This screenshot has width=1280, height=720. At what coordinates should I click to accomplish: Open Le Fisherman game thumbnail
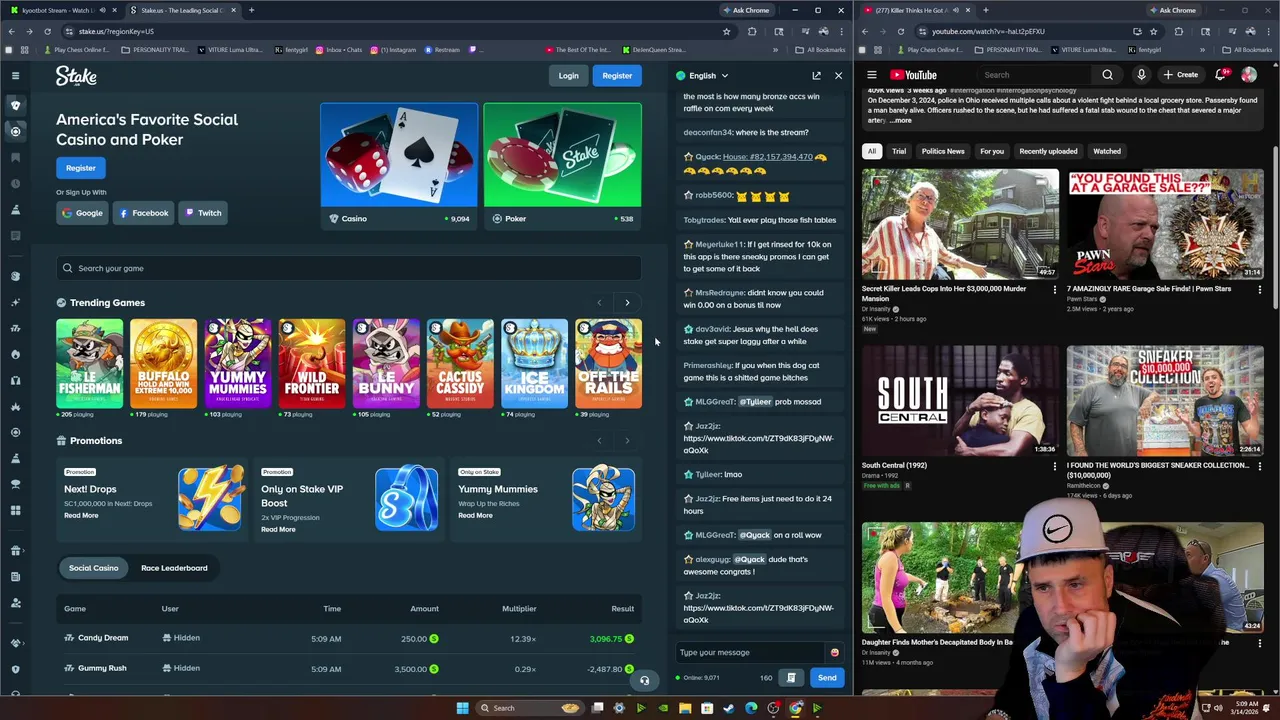click(x=90, y=364)
